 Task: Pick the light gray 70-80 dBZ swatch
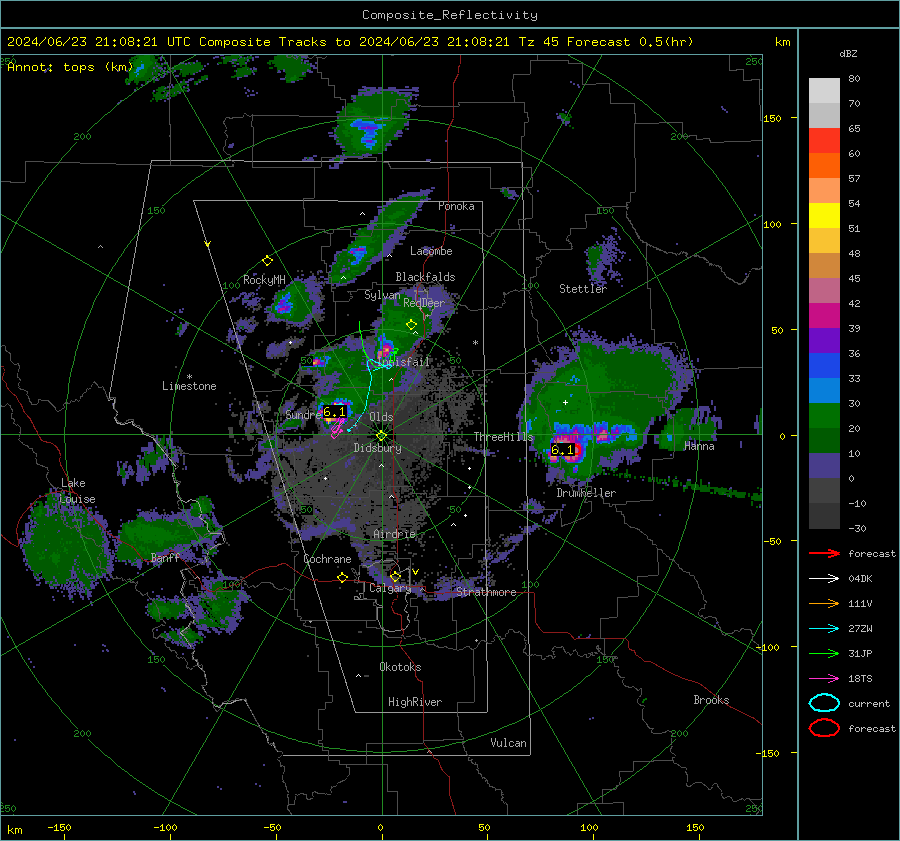pos(824,91)
